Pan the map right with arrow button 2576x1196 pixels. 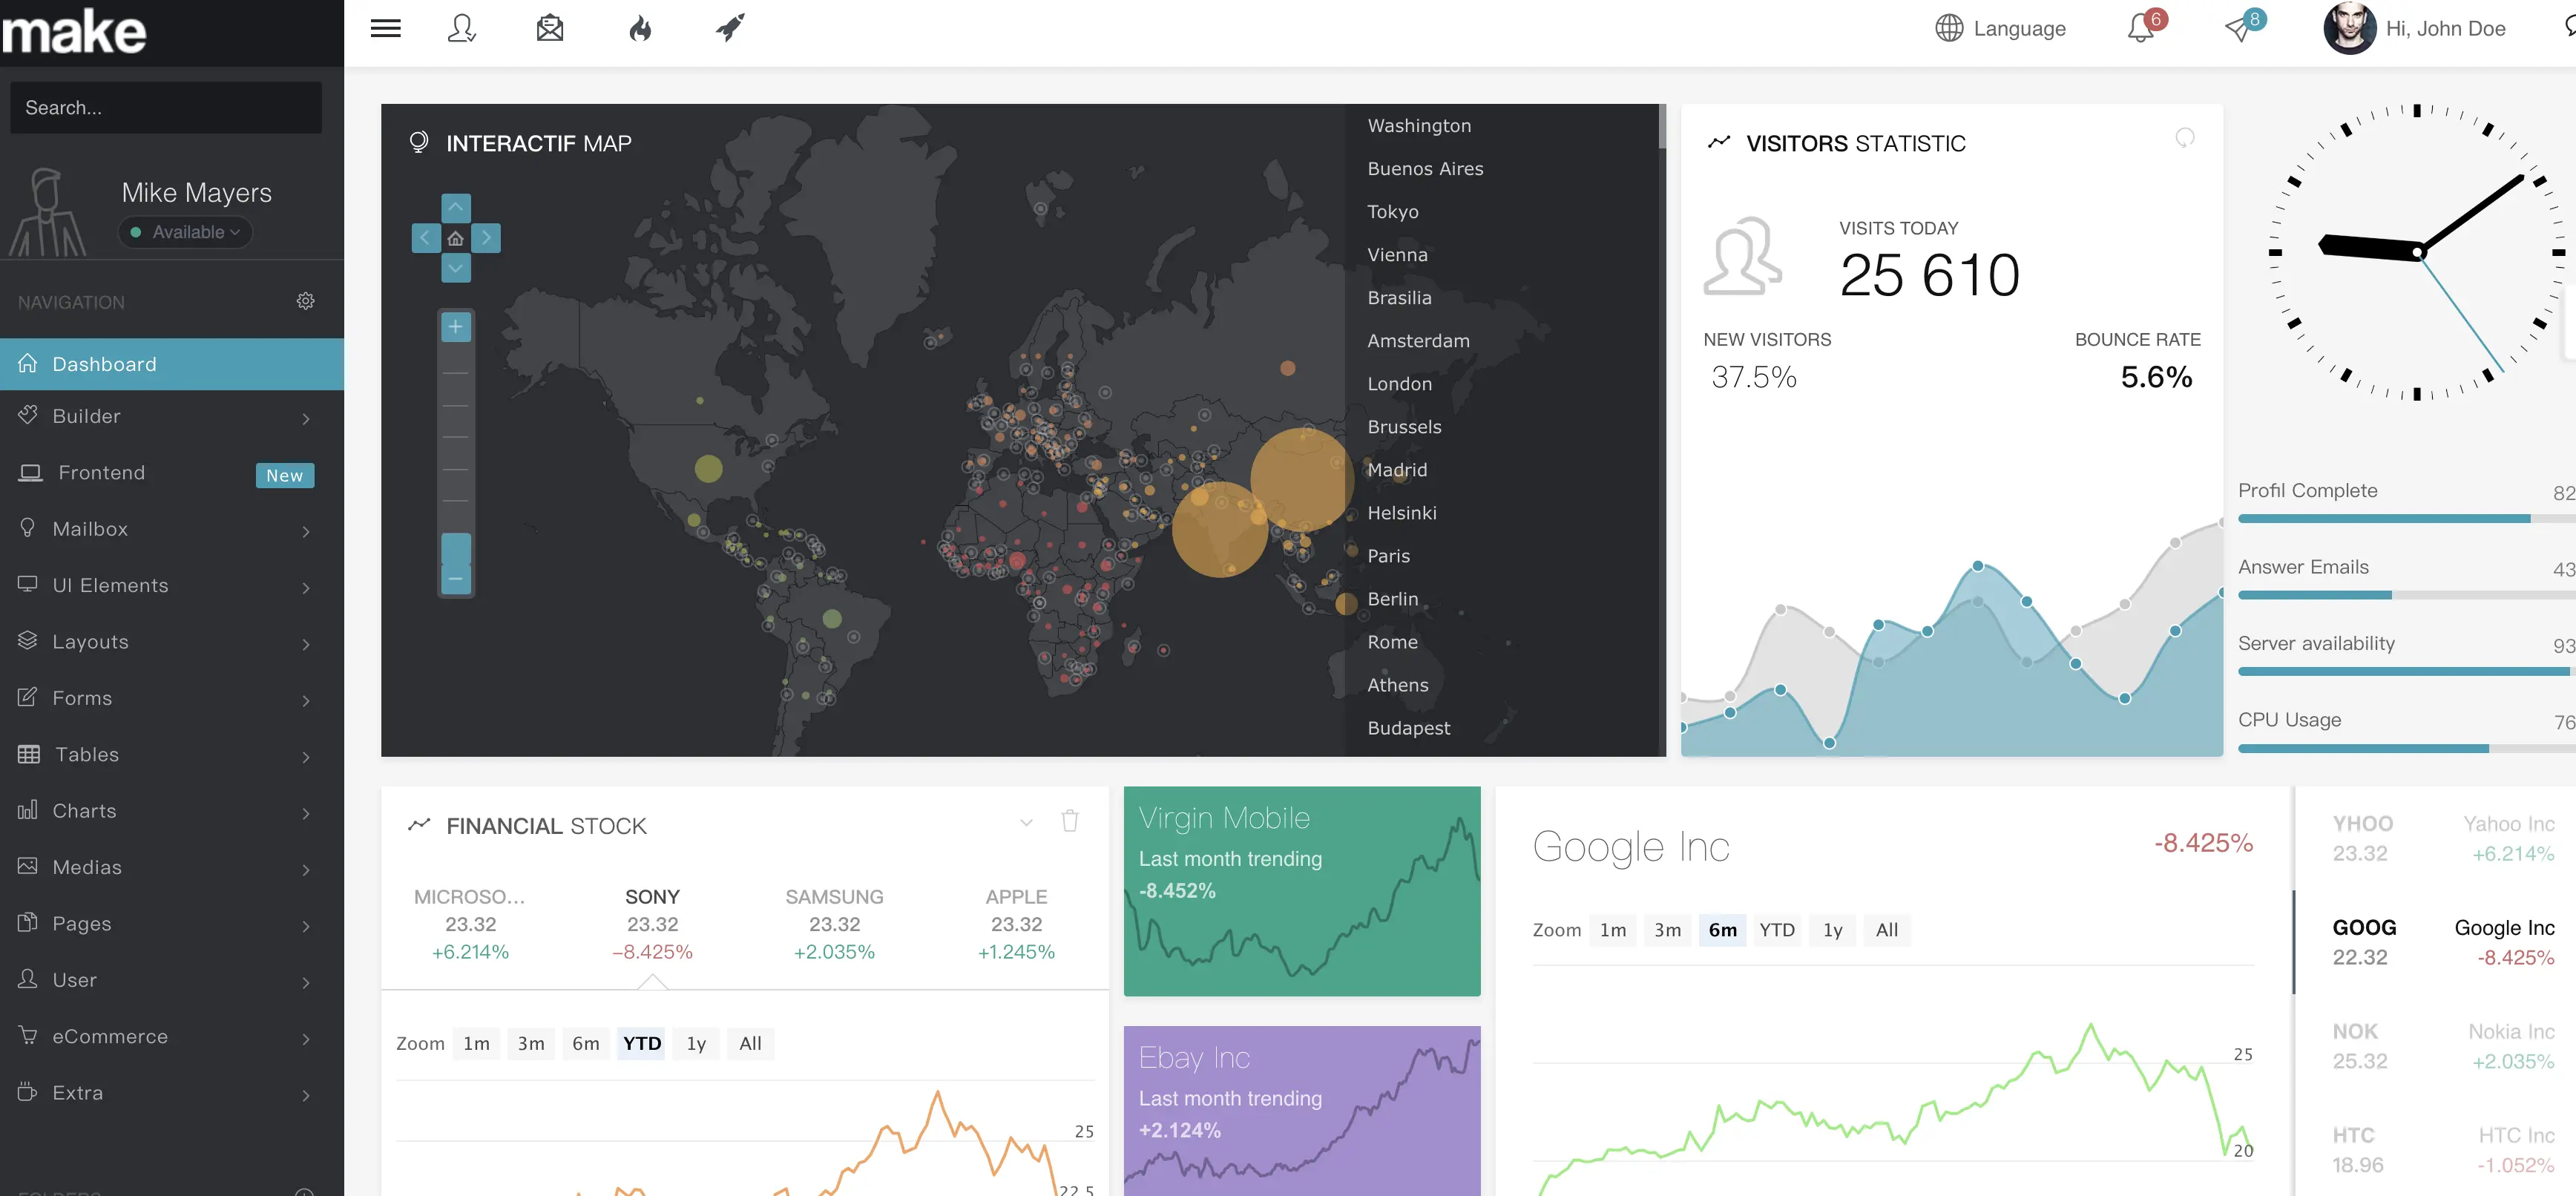486,238
